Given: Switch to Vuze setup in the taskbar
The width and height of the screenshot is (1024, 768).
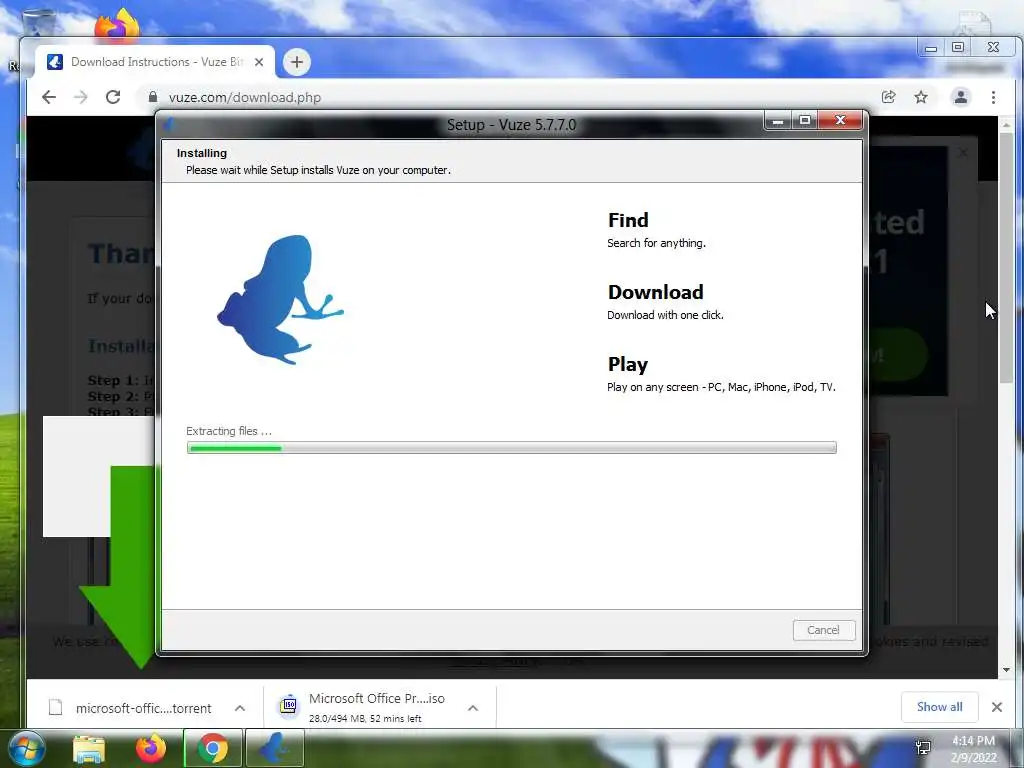Looking at the screenshot, I should (275, 749).
